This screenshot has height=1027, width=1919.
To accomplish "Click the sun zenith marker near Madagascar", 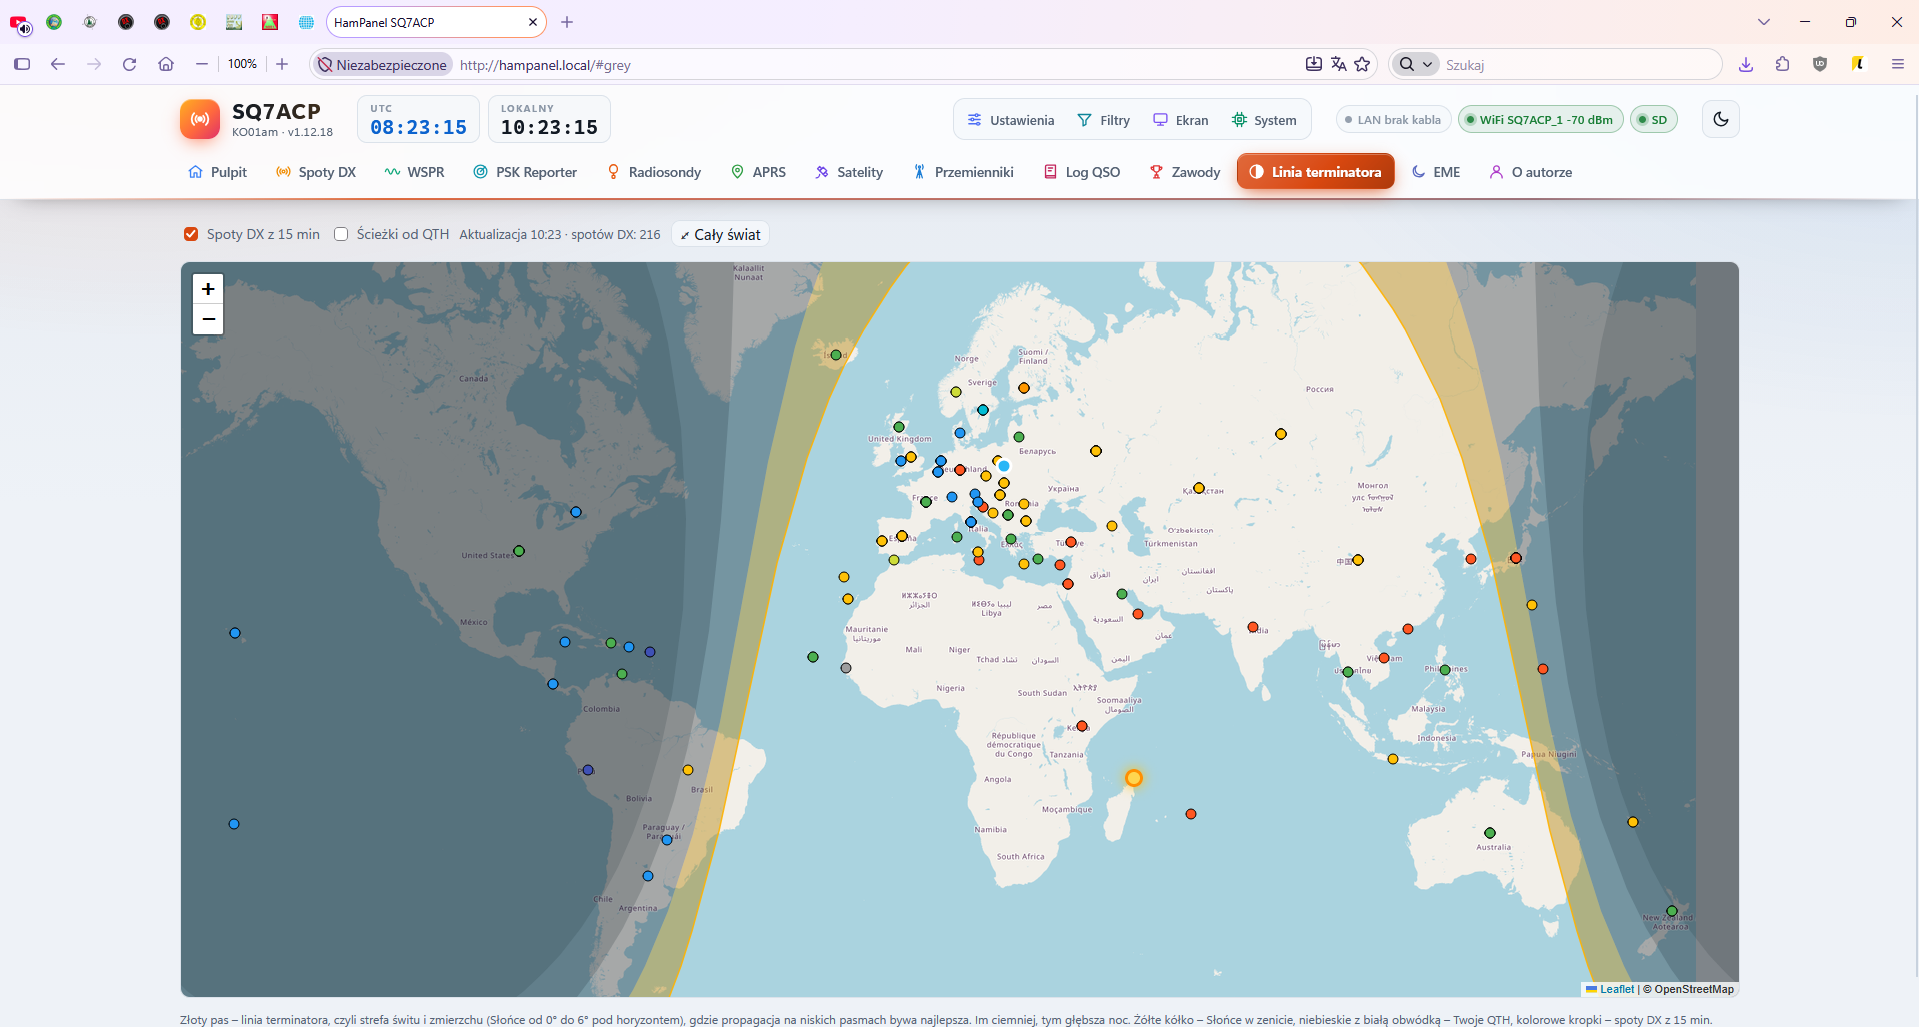I will click(1133, 778).
